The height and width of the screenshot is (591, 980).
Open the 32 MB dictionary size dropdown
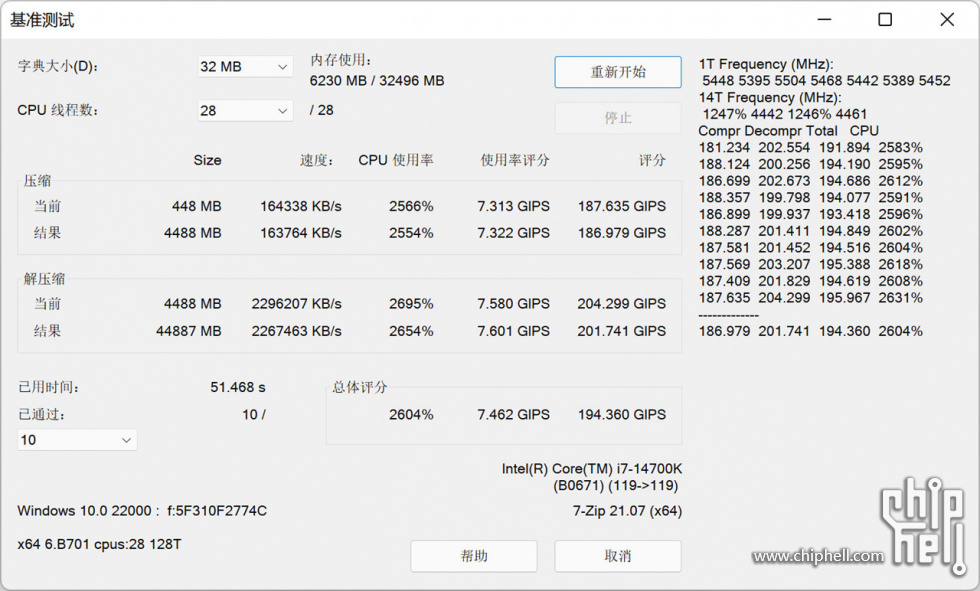pos(245,66)
